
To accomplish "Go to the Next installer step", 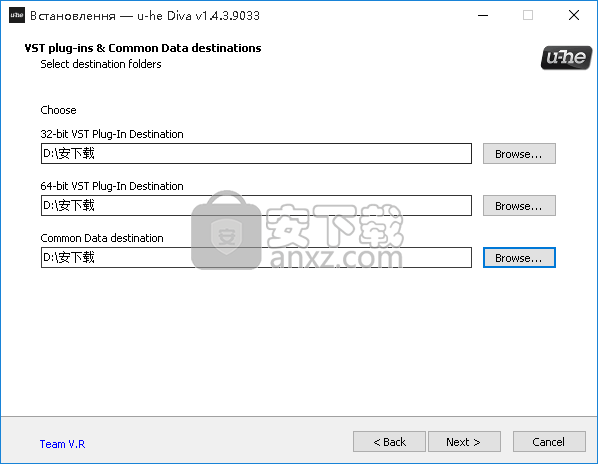I will coord(464,442).
